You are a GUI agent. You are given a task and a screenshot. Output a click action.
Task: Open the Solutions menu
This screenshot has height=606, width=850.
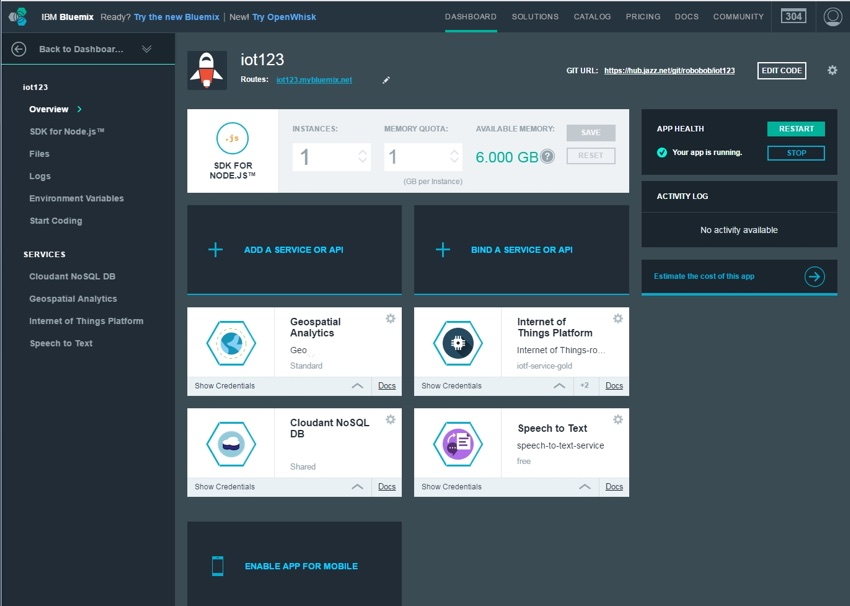(535, 17)
